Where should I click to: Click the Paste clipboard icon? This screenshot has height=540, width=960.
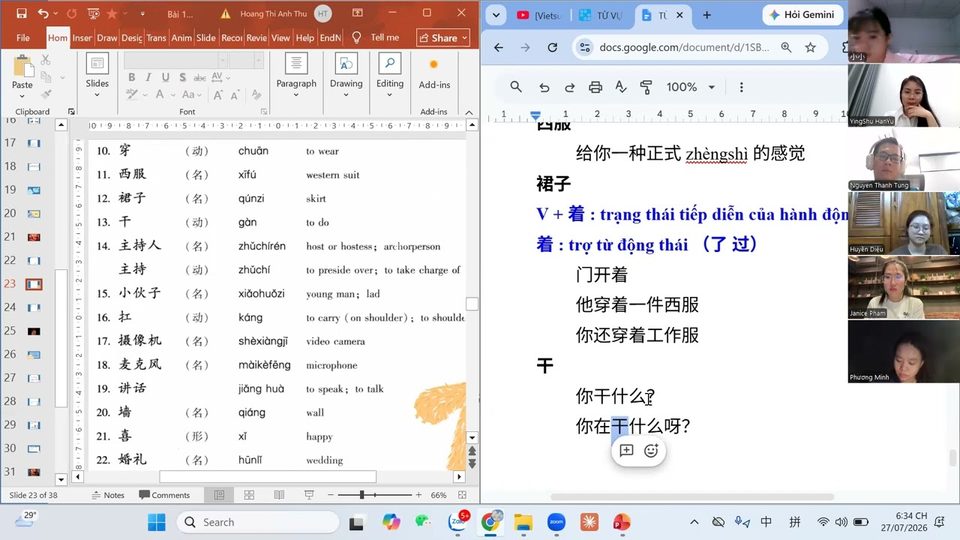tap(23, 67)
